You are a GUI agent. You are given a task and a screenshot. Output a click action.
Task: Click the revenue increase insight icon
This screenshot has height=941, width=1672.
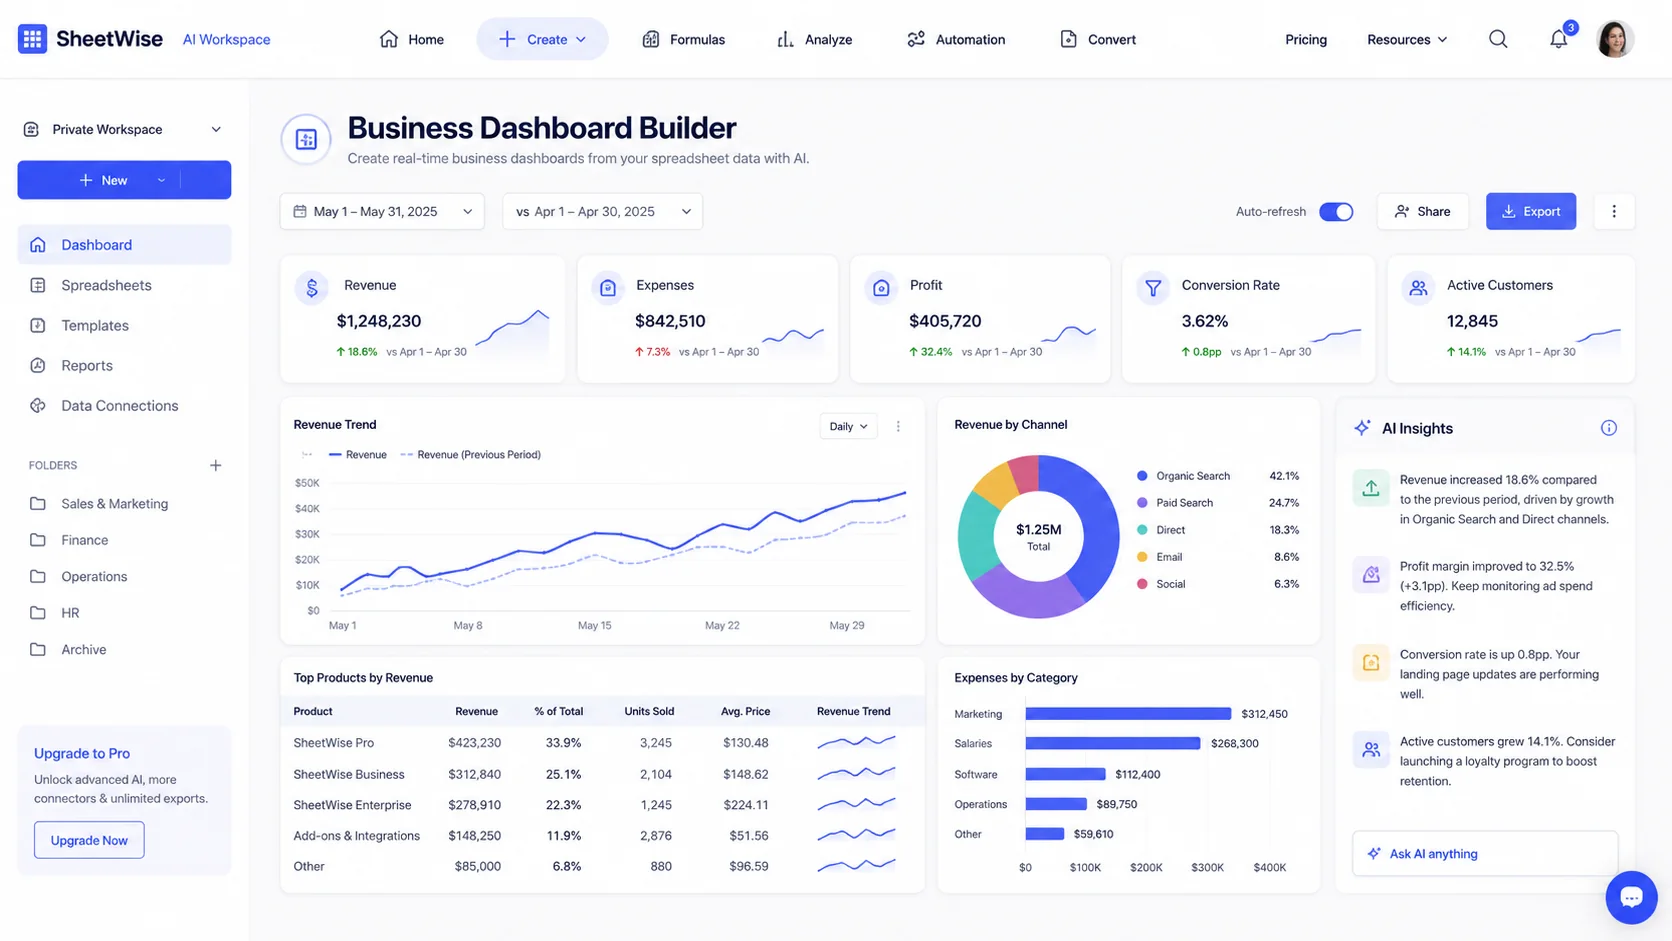pyautogui.click(x=1370, y=488)
